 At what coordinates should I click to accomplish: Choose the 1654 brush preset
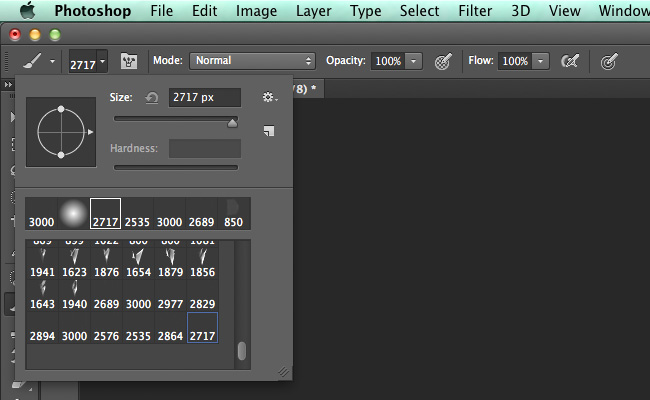[138, 263]
